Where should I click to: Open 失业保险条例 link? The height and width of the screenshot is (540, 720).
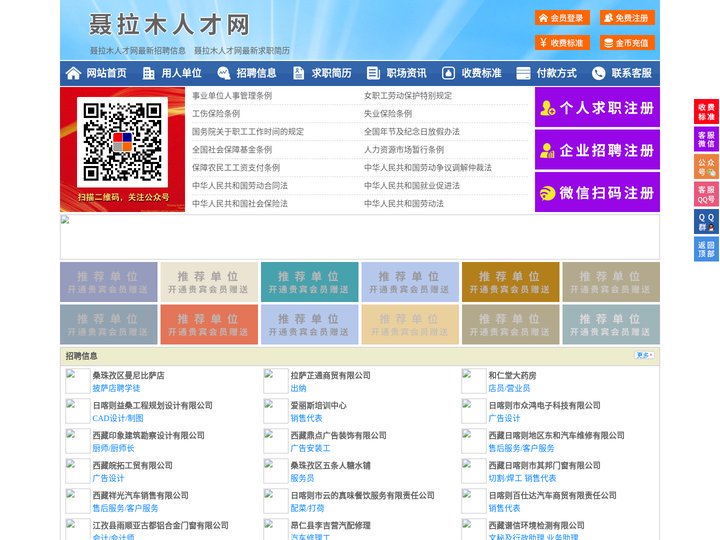pyautogui.click(x=388, y=113)
